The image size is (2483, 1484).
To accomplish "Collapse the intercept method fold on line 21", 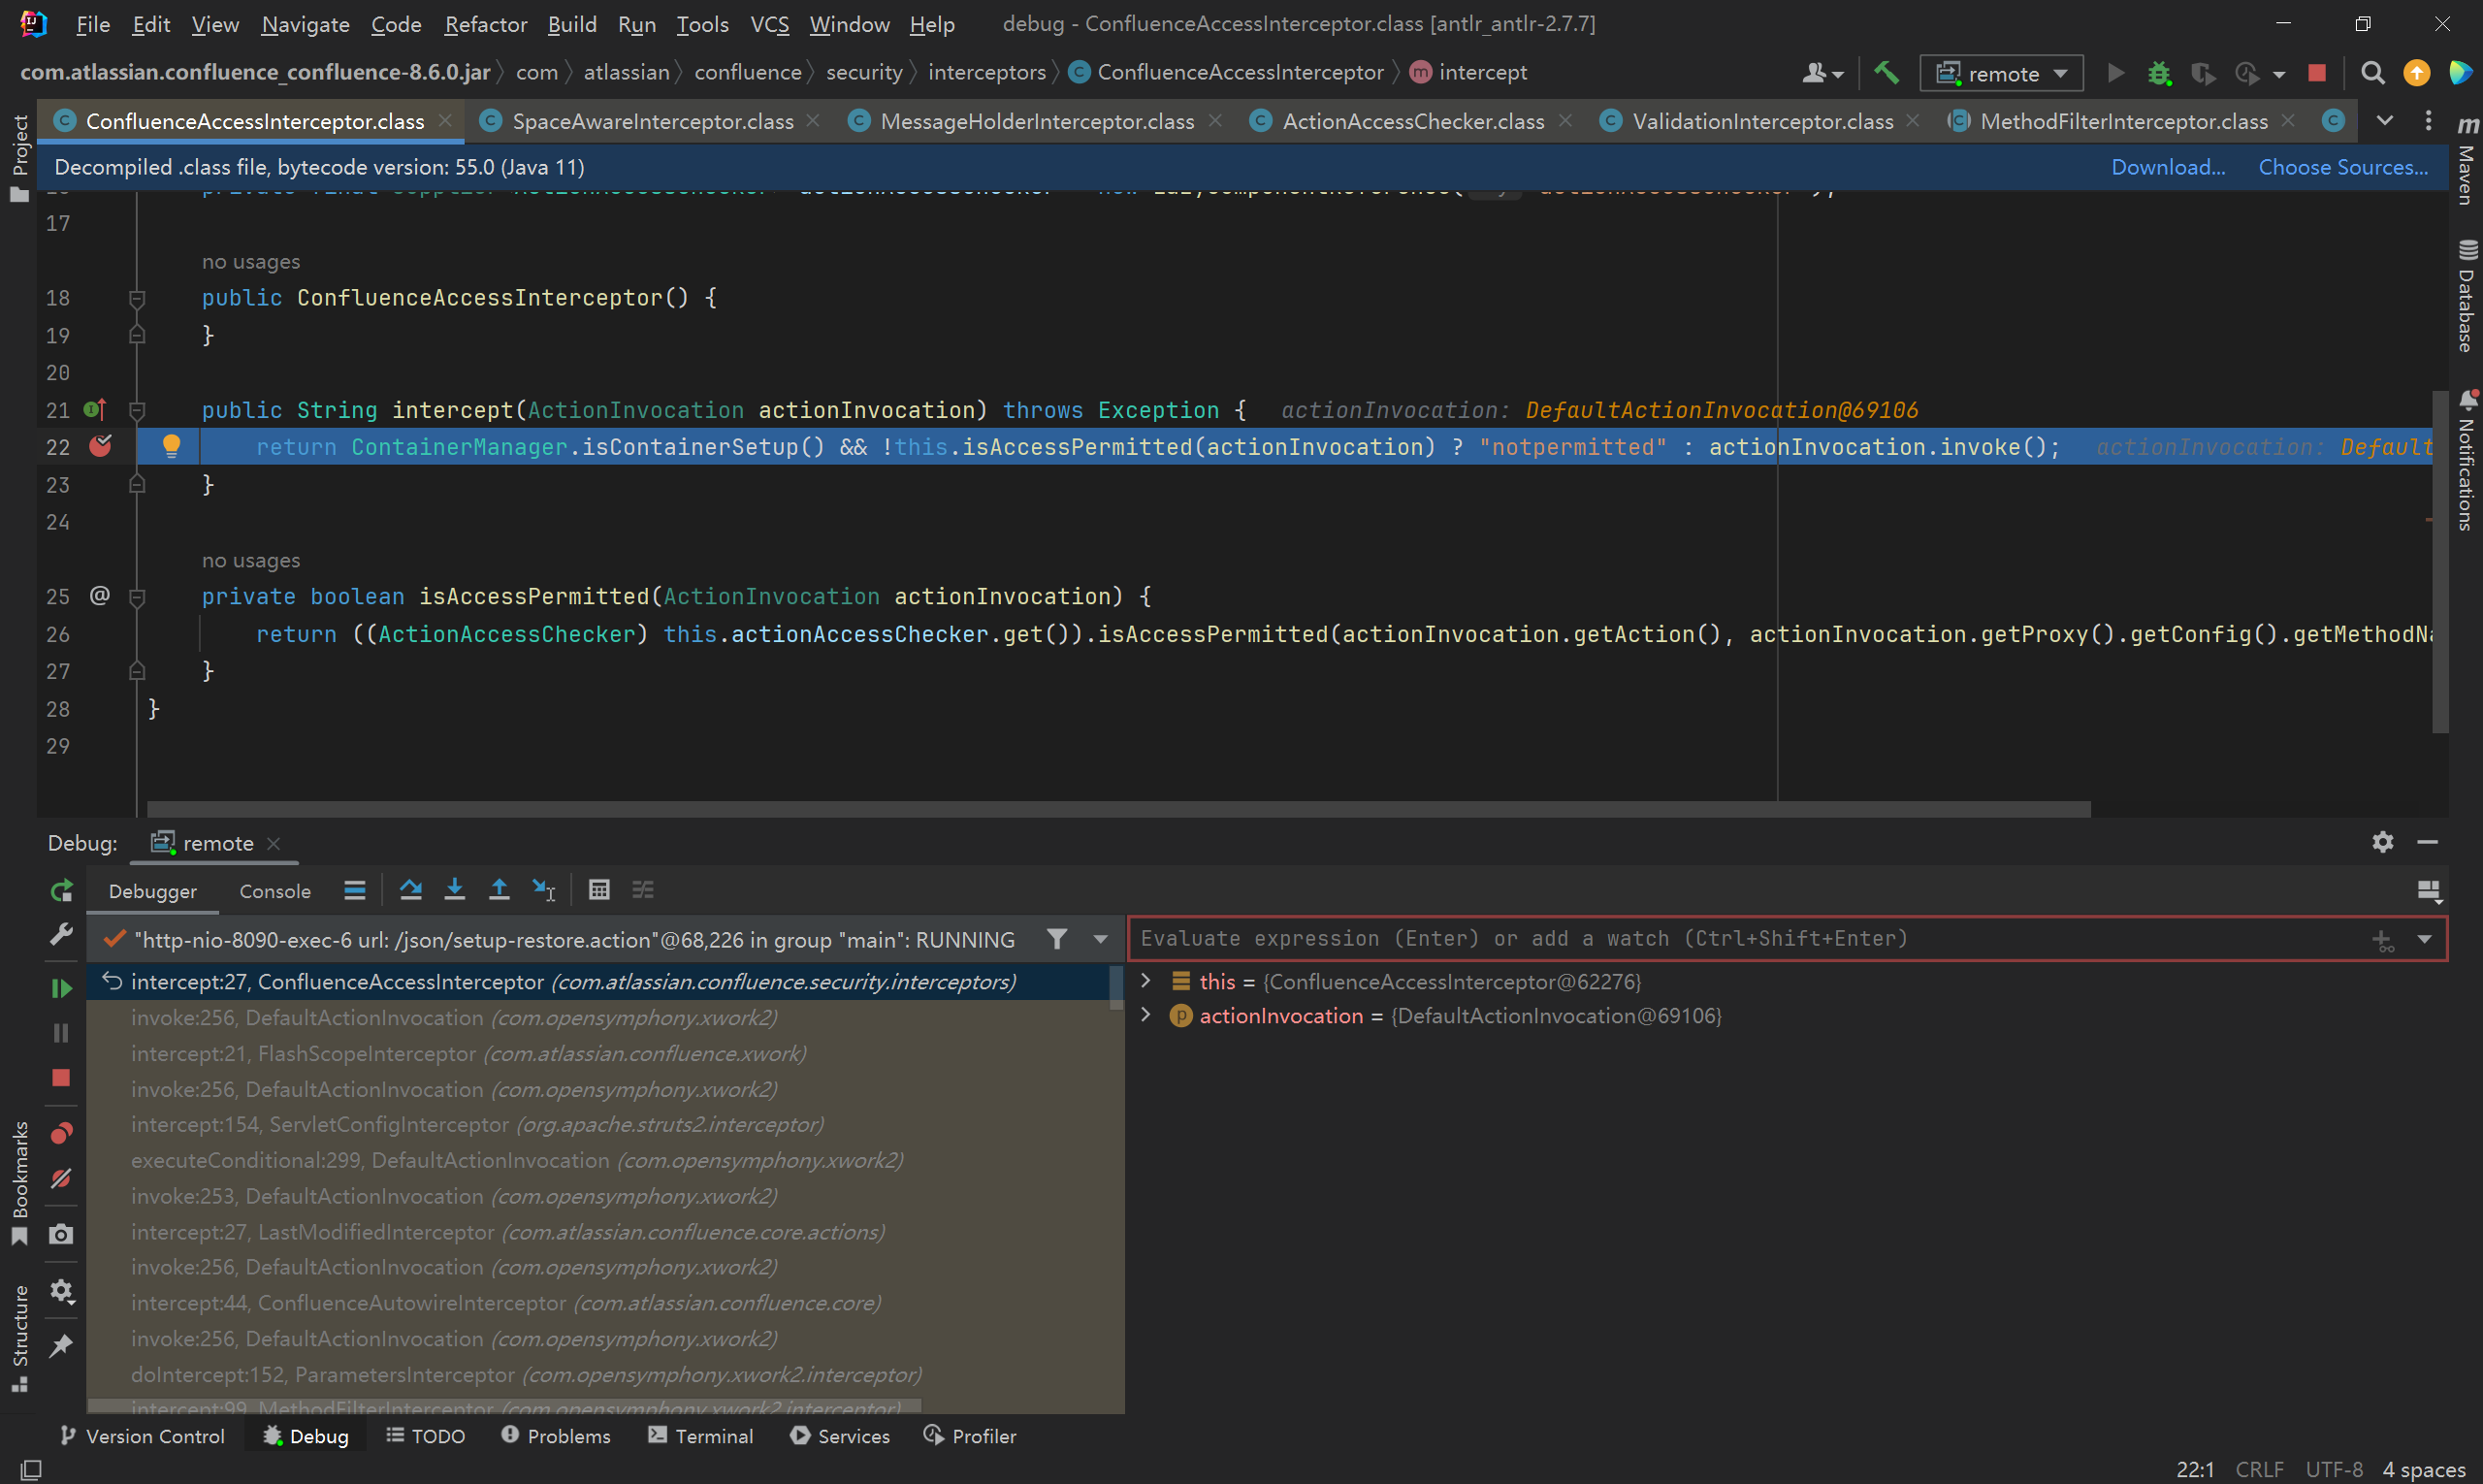I will tap(138, 410).
